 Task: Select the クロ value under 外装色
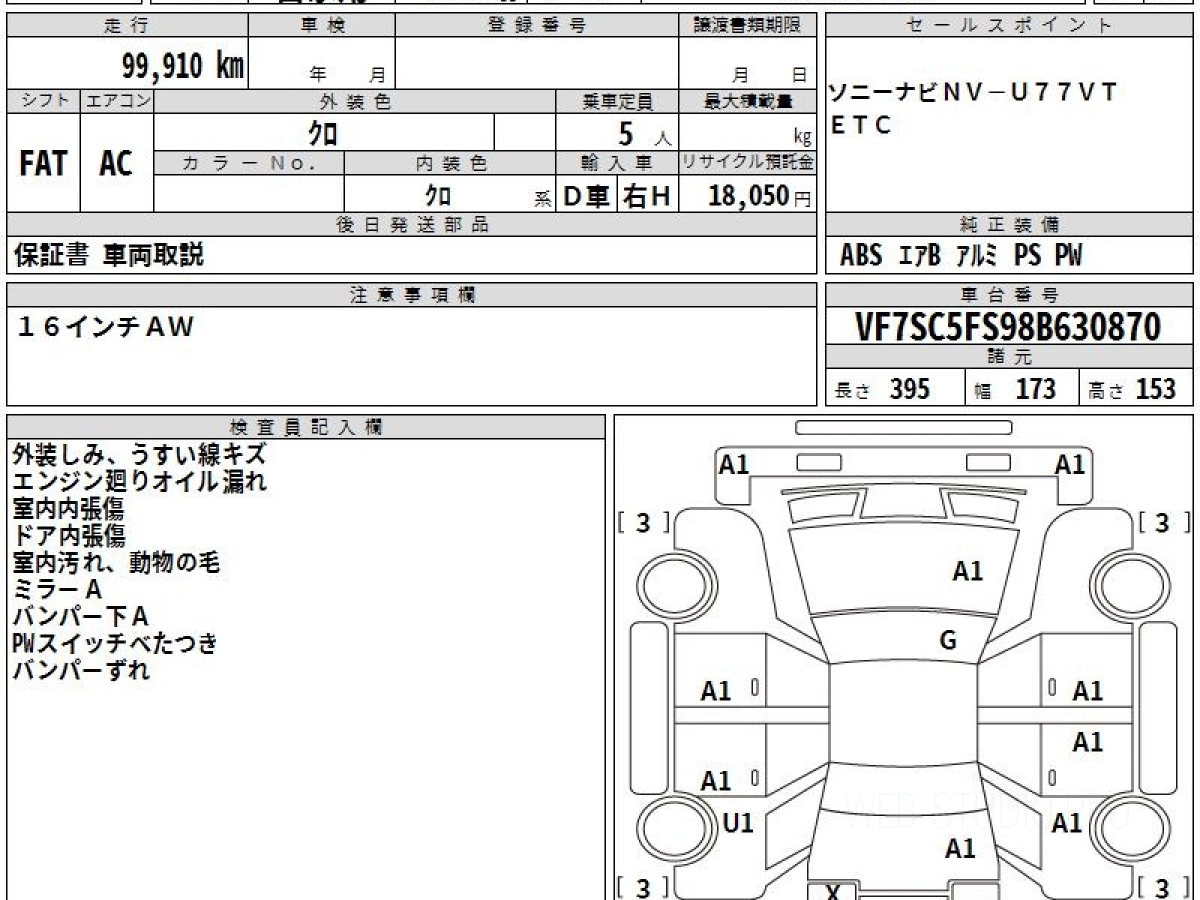[x=323, y=132]
